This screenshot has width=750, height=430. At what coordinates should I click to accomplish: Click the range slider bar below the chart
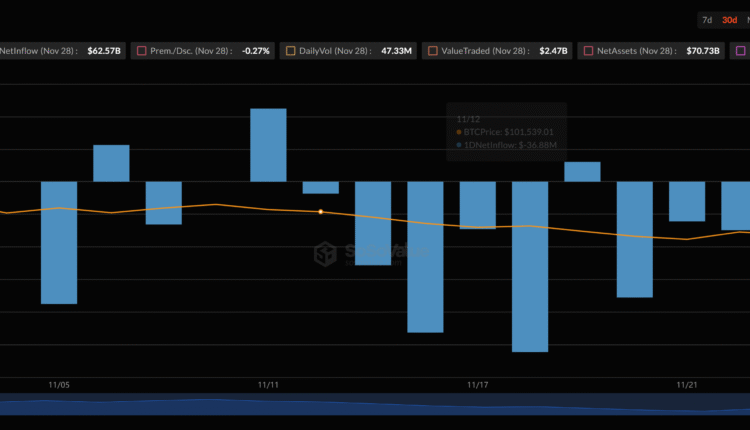tap(375, 404)
